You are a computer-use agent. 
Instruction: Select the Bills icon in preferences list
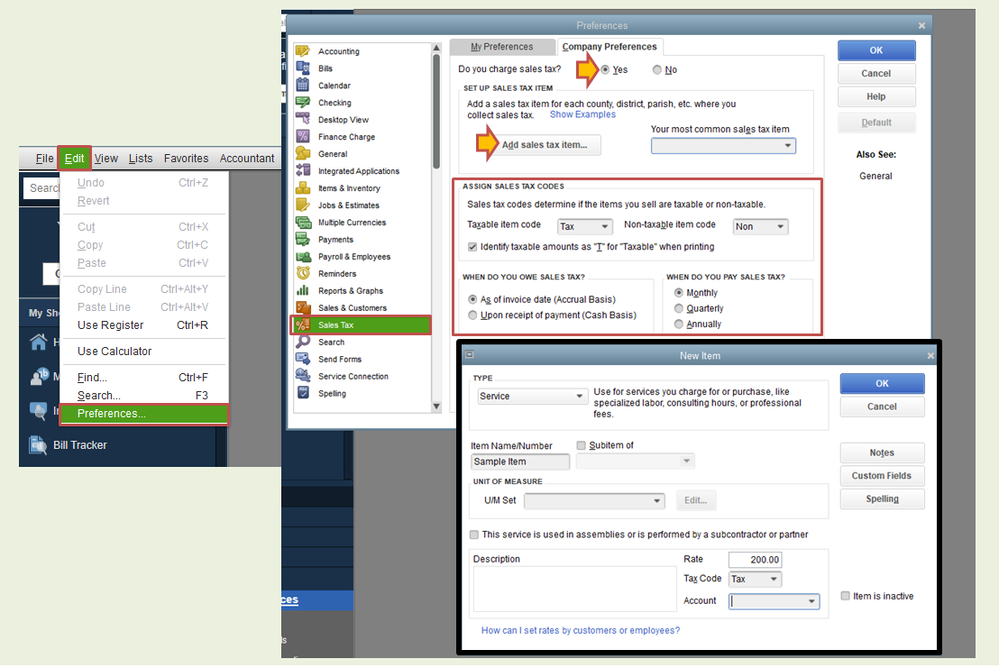coord(303,68)
